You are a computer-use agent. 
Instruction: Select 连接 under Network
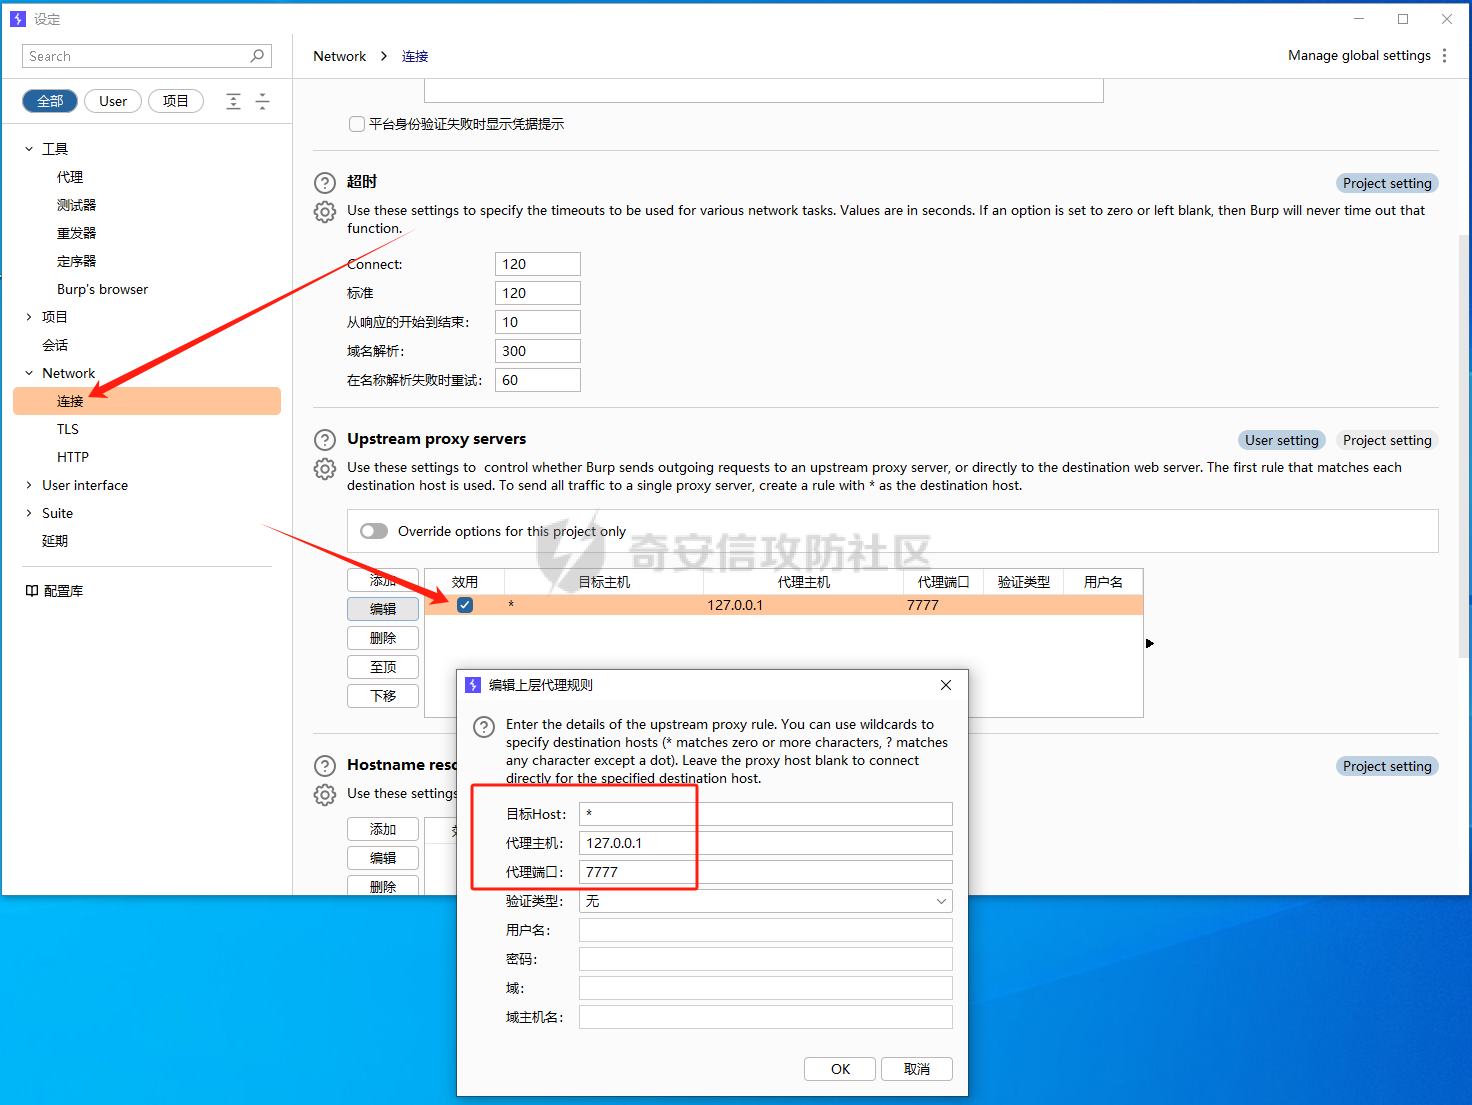point(147,401)
